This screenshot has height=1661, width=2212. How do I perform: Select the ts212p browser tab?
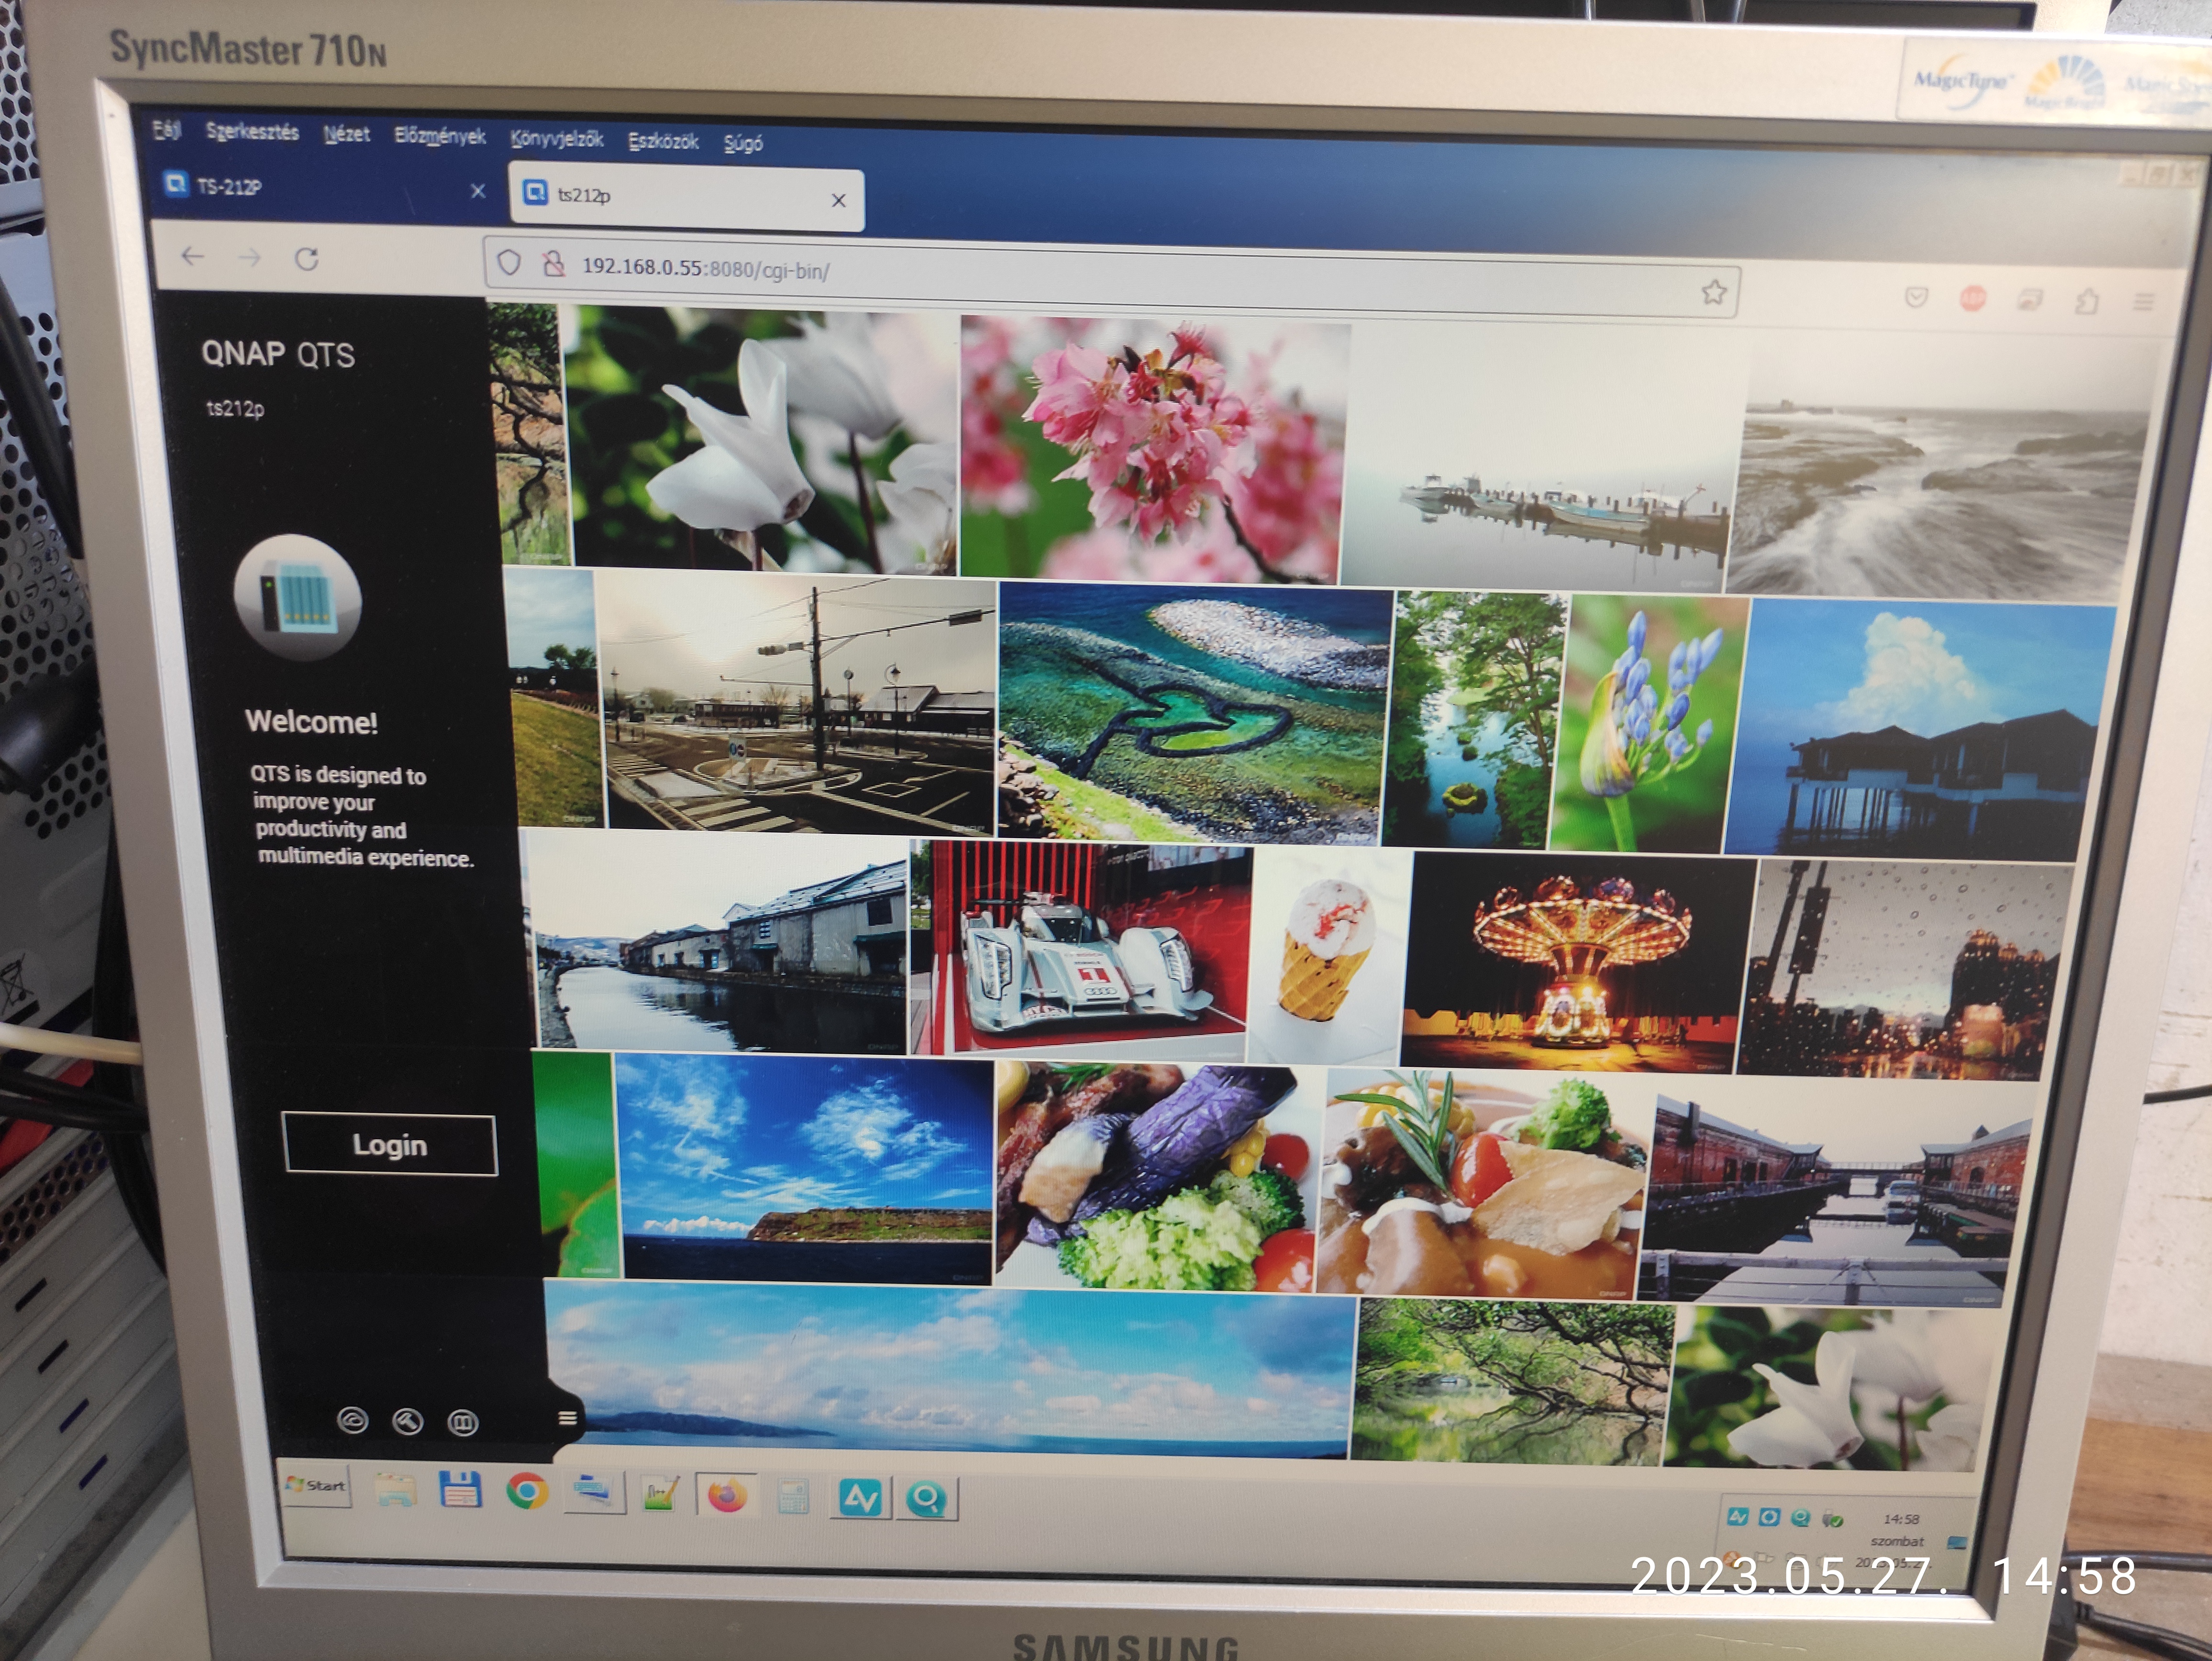point(687,198)
